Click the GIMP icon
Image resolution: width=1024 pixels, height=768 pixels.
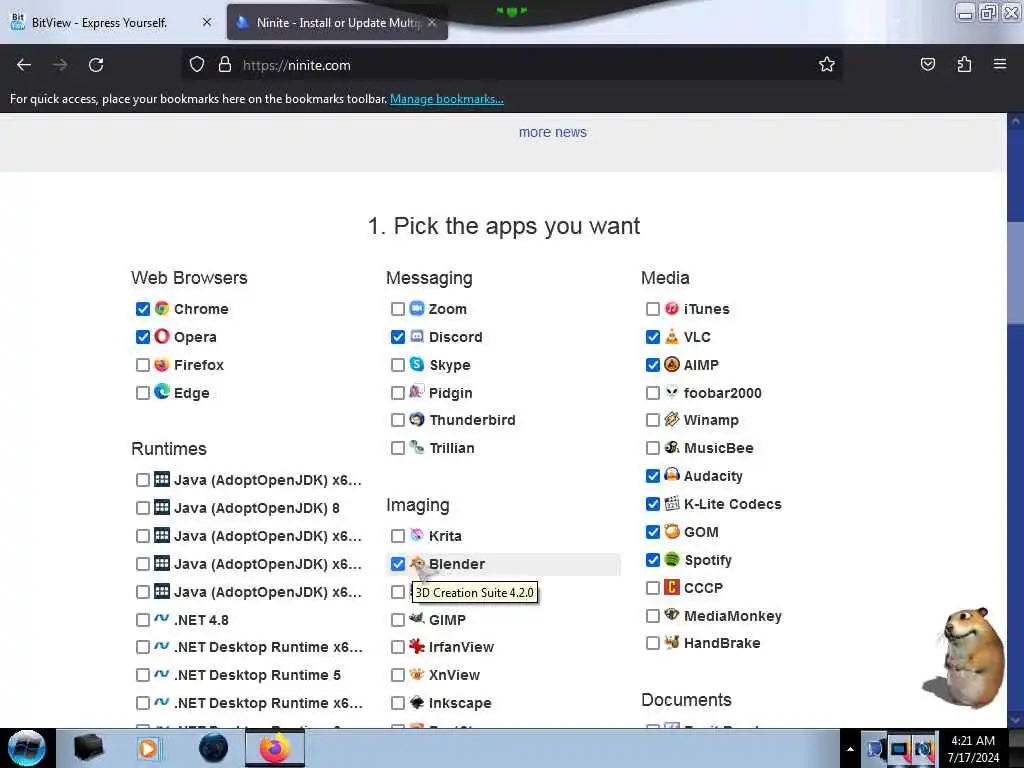[x=417, y=618]
